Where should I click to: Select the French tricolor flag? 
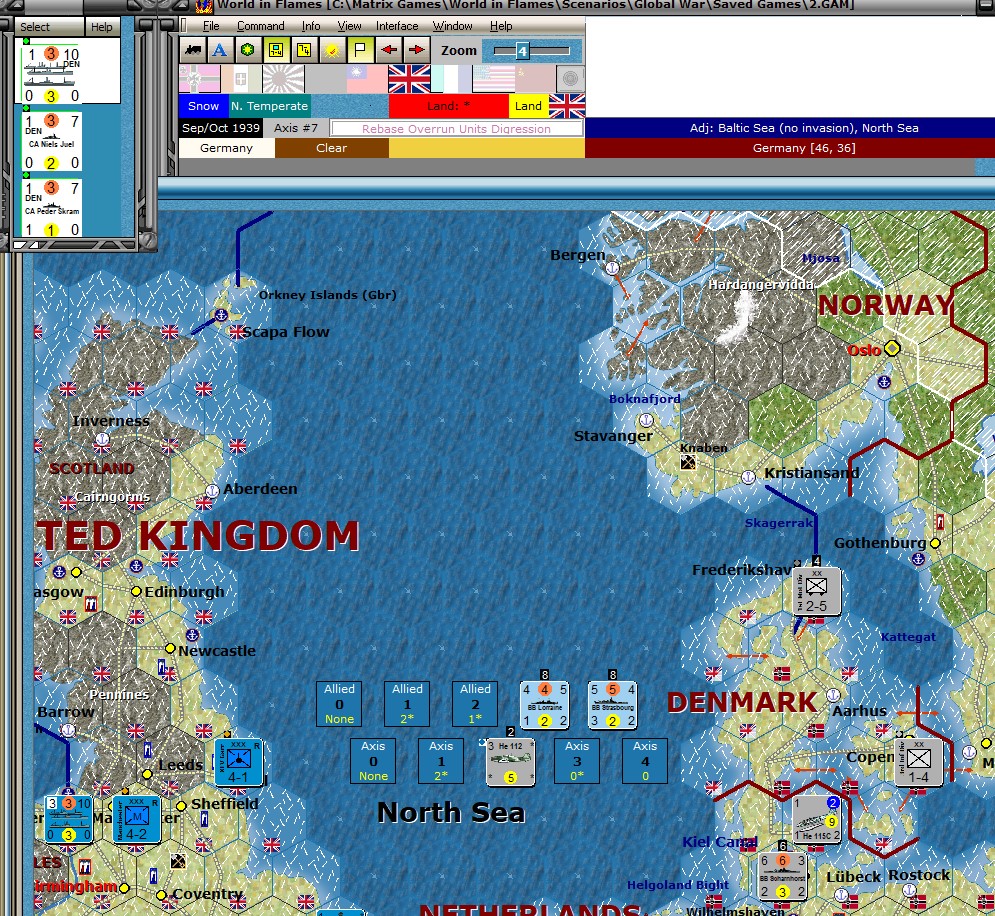point(451,79)
